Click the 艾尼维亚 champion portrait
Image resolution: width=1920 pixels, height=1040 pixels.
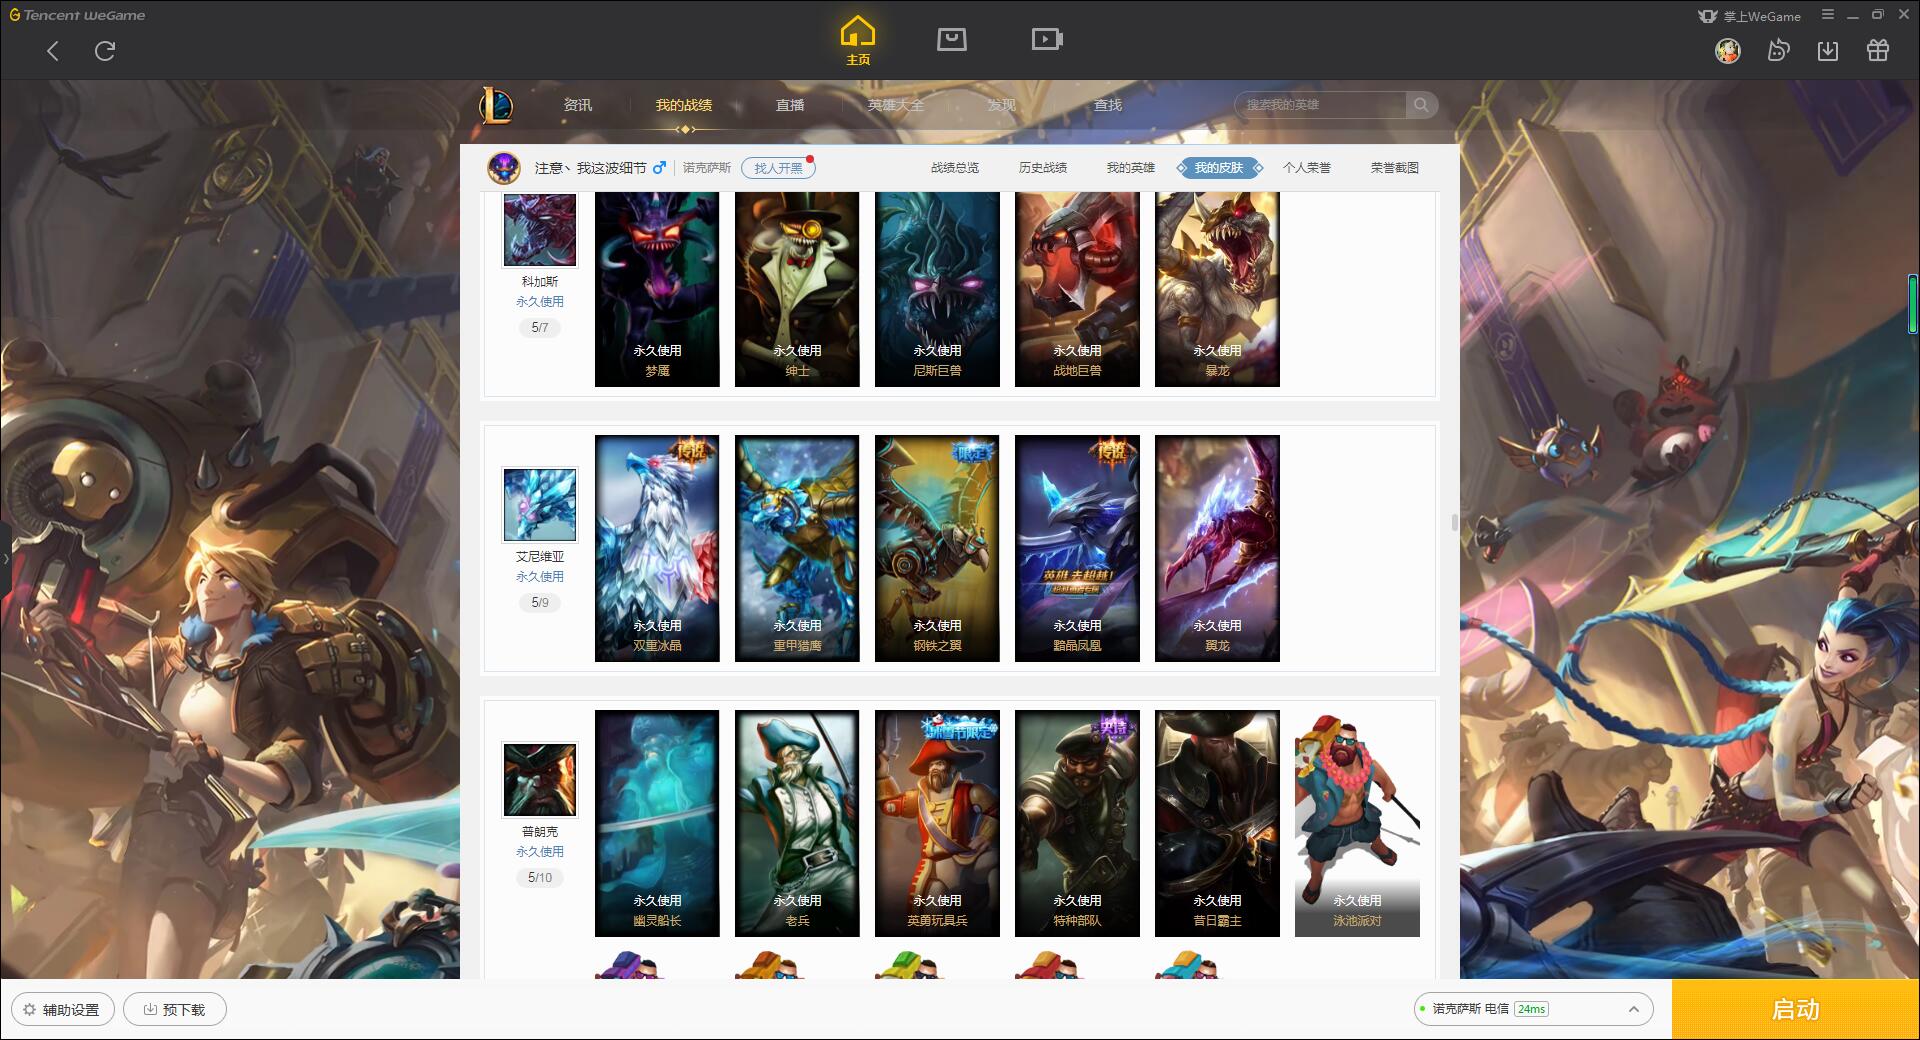point(540,505)
